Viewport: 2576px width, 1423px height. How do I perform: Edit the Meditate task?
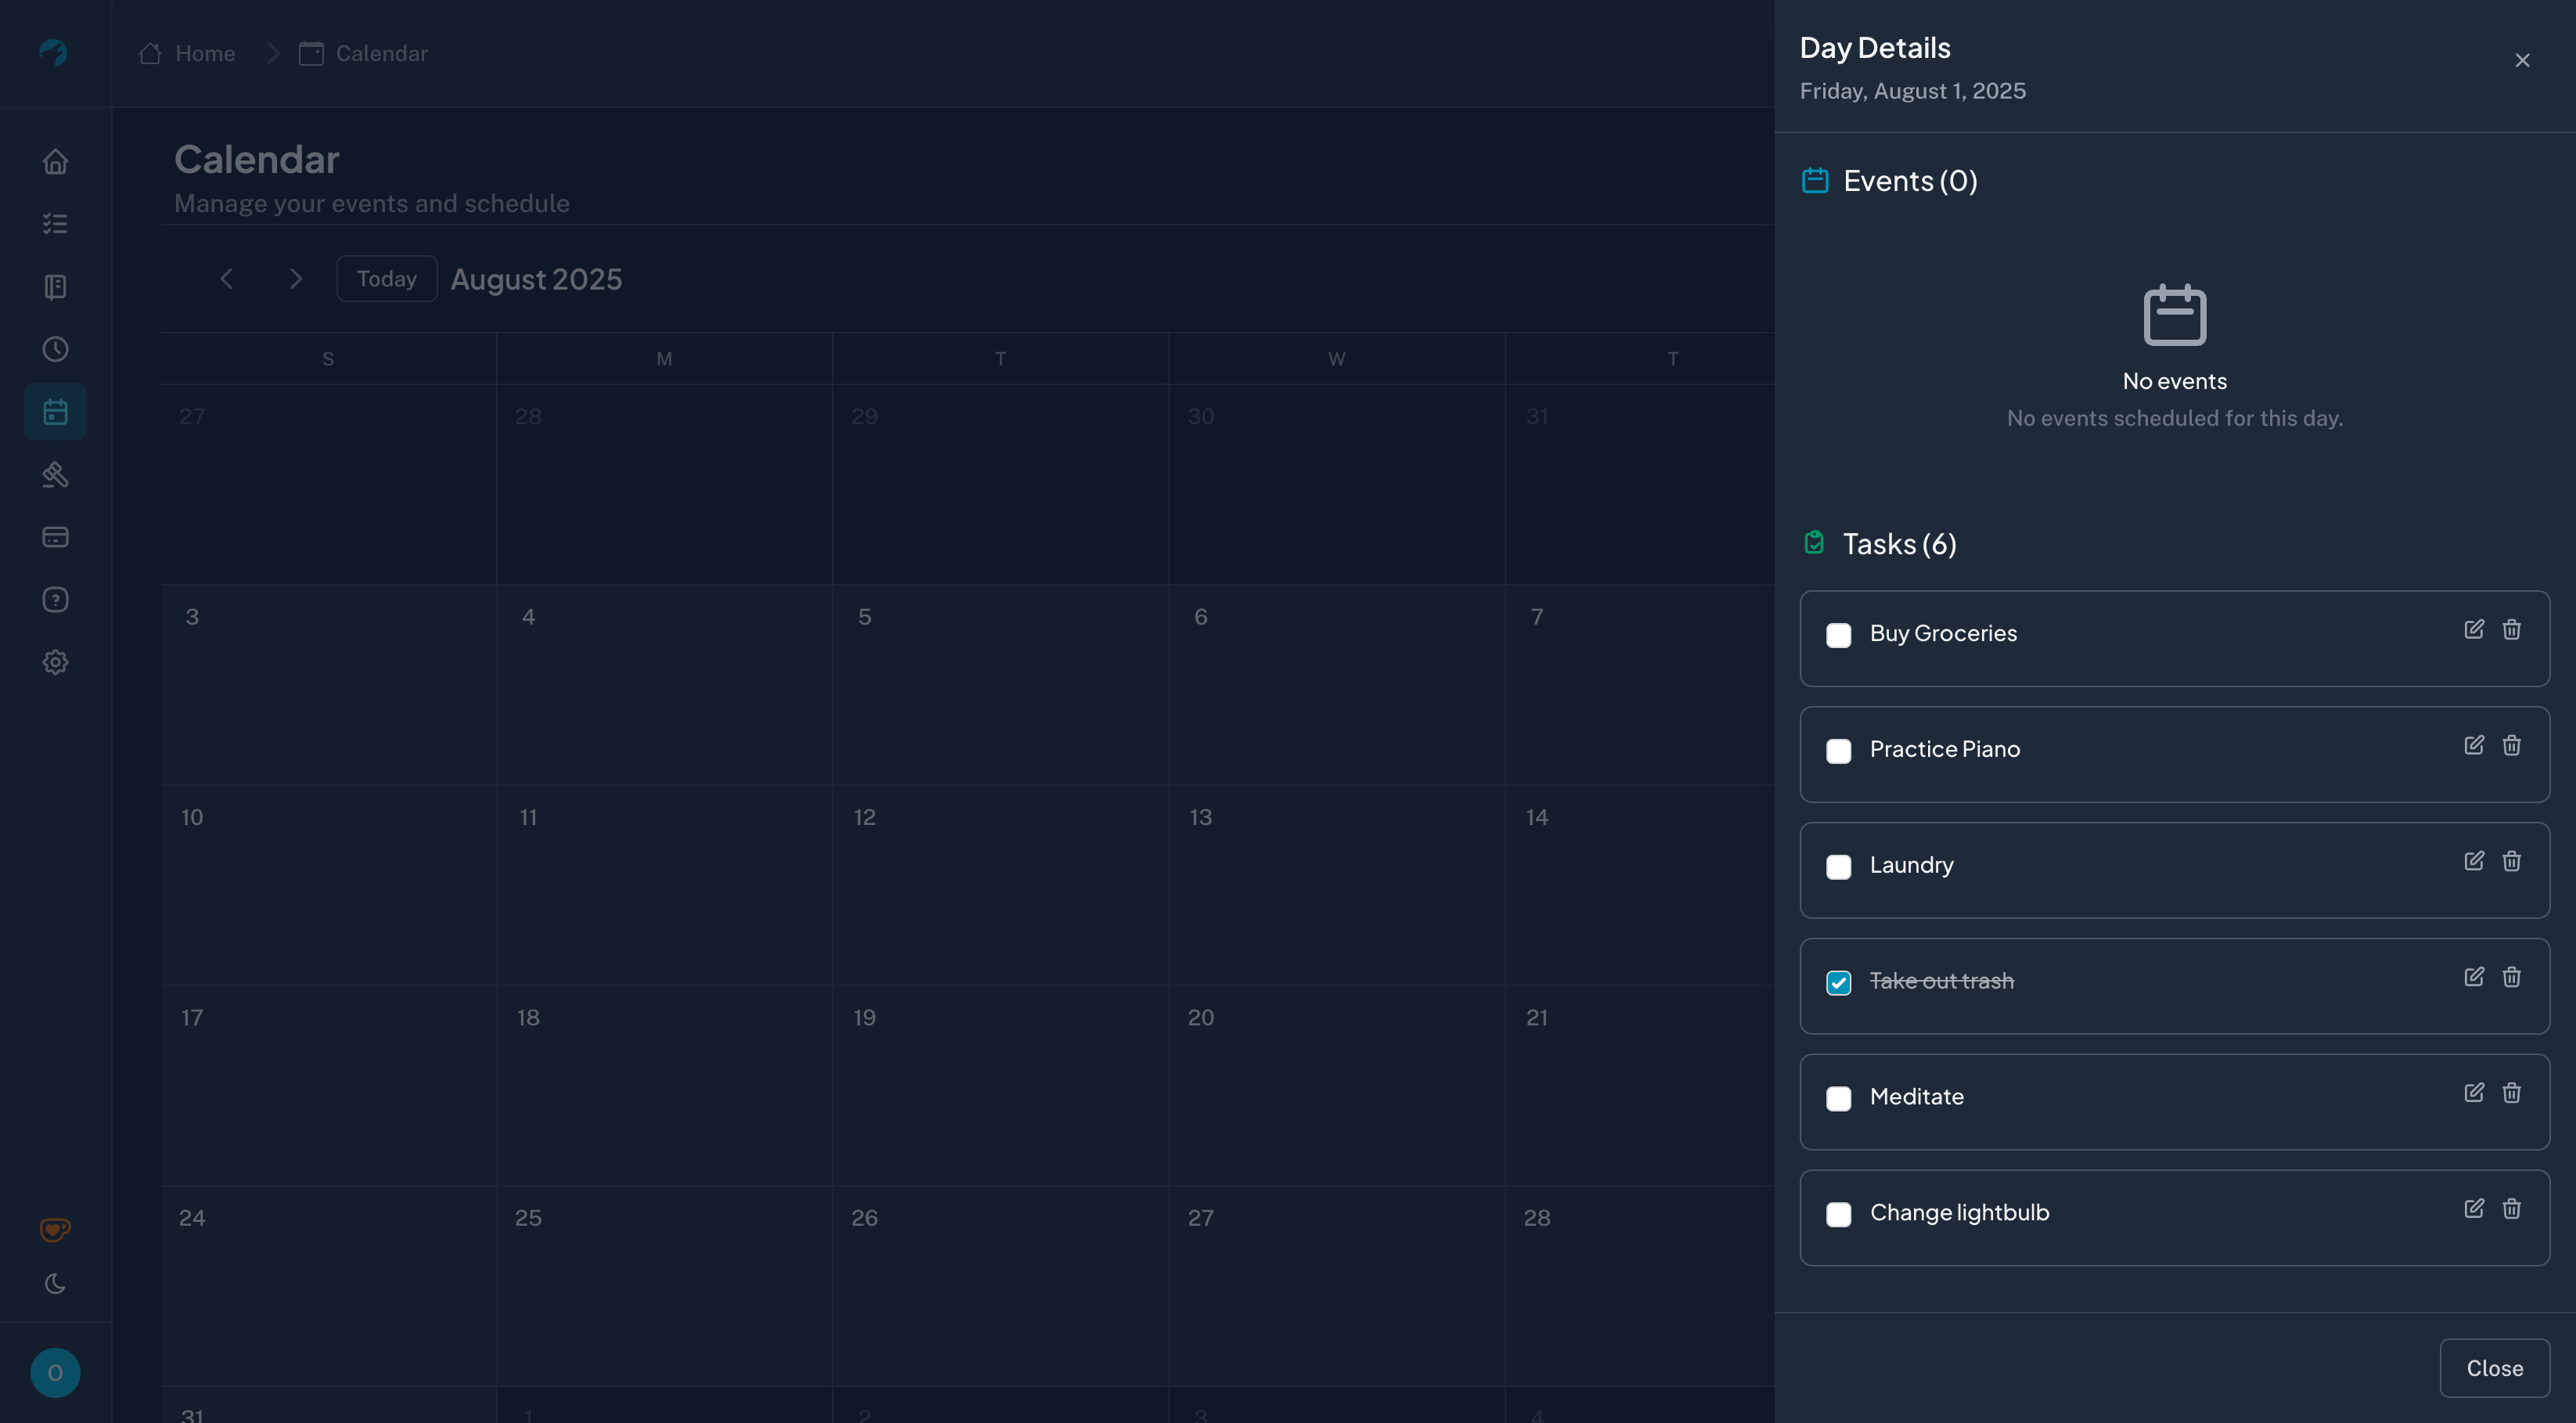(x=2474, y=1093)
